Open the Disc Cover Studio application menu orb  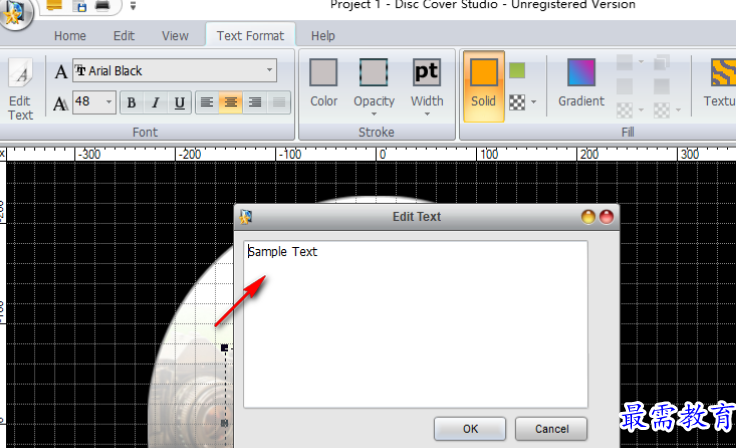16,12
